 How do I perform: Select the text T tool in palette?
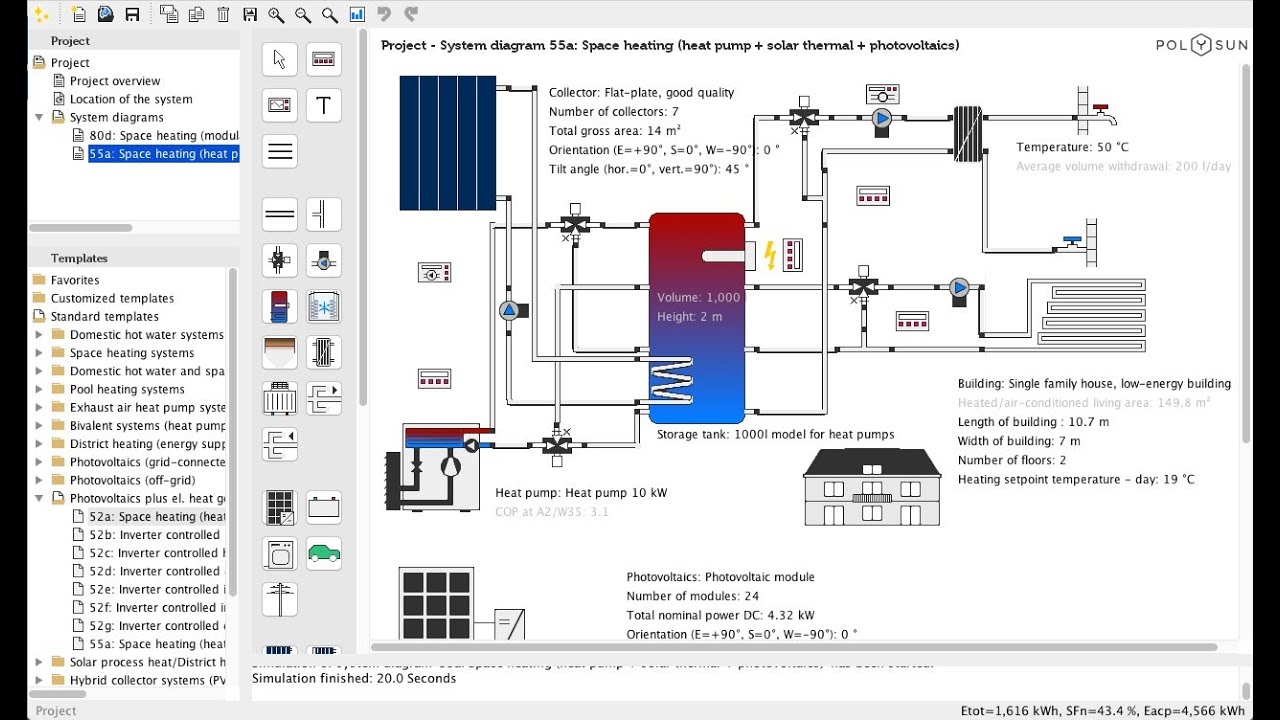point(323,105)
